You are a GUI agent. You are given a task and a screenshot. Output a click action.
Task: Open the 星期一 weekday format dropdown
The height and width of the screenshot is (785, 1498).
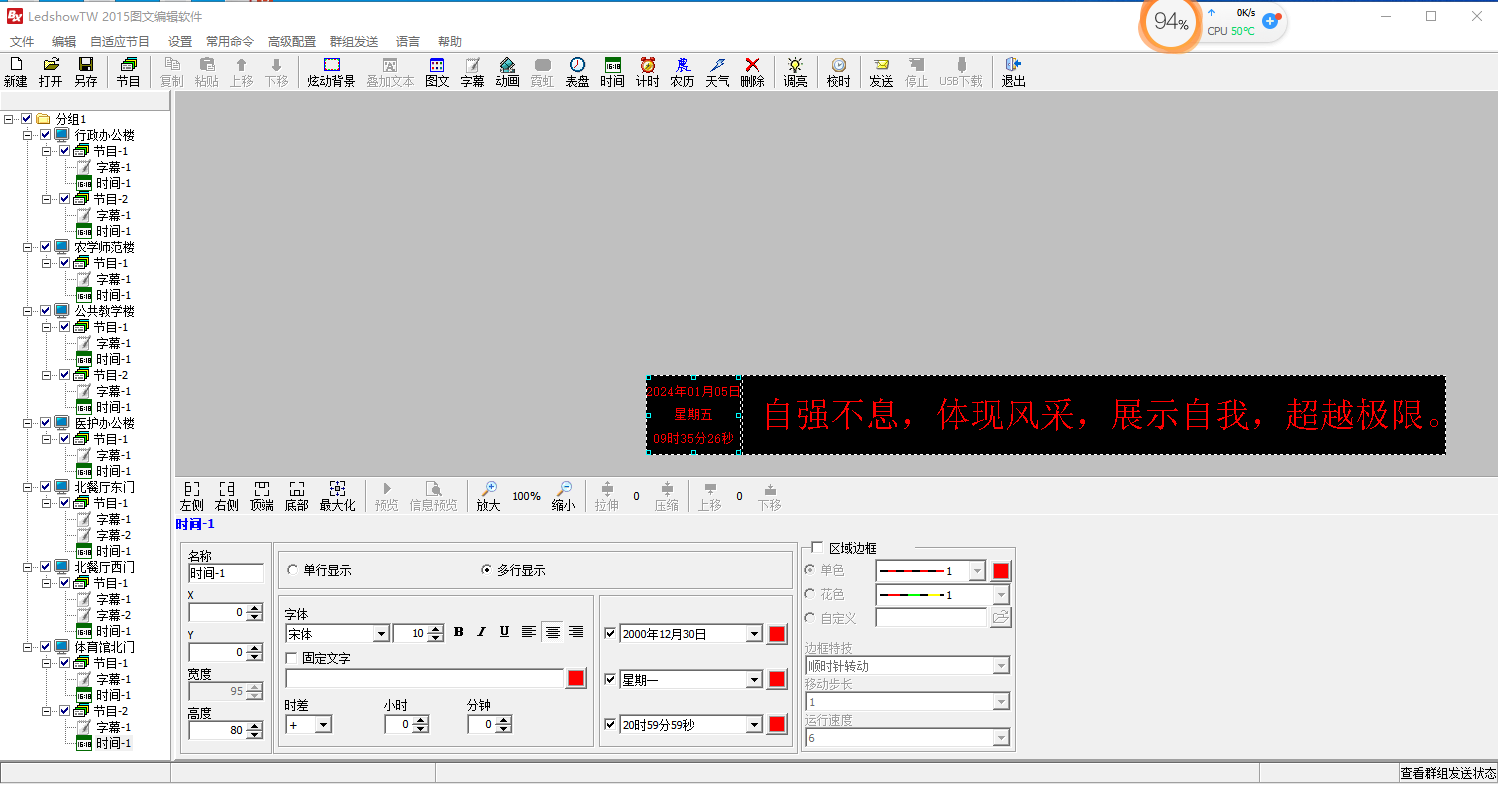(754, 679)
